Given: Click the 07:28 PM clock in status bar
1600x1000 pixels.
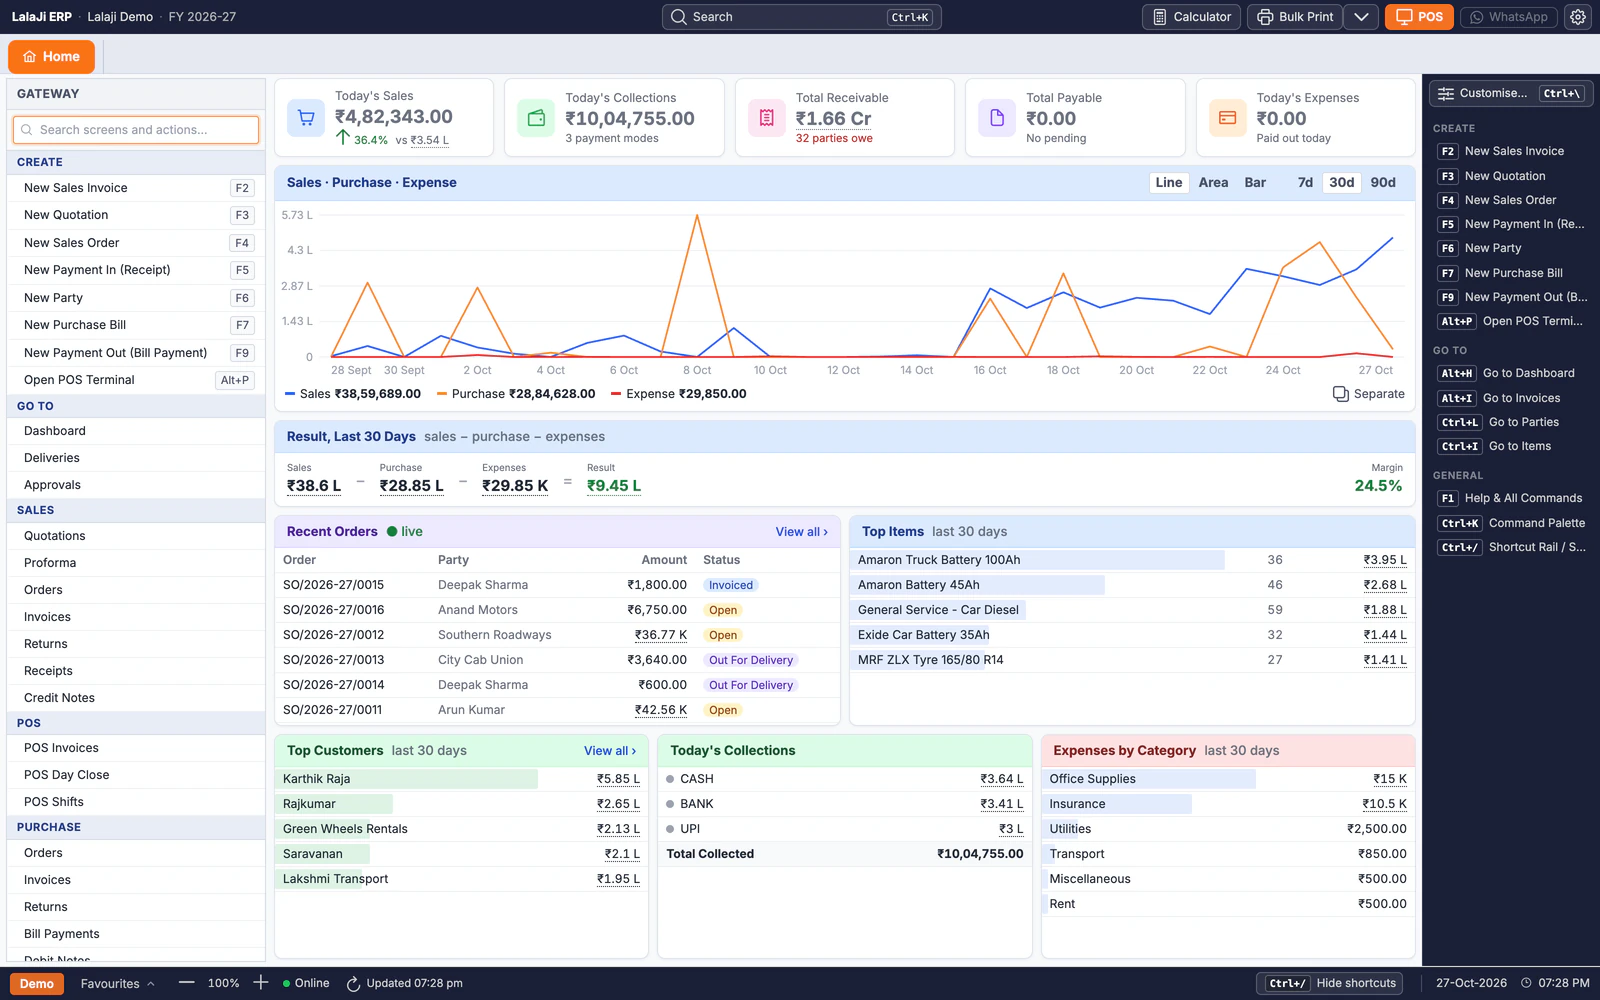Looking at the screenshot, I should coord(1555,984).
